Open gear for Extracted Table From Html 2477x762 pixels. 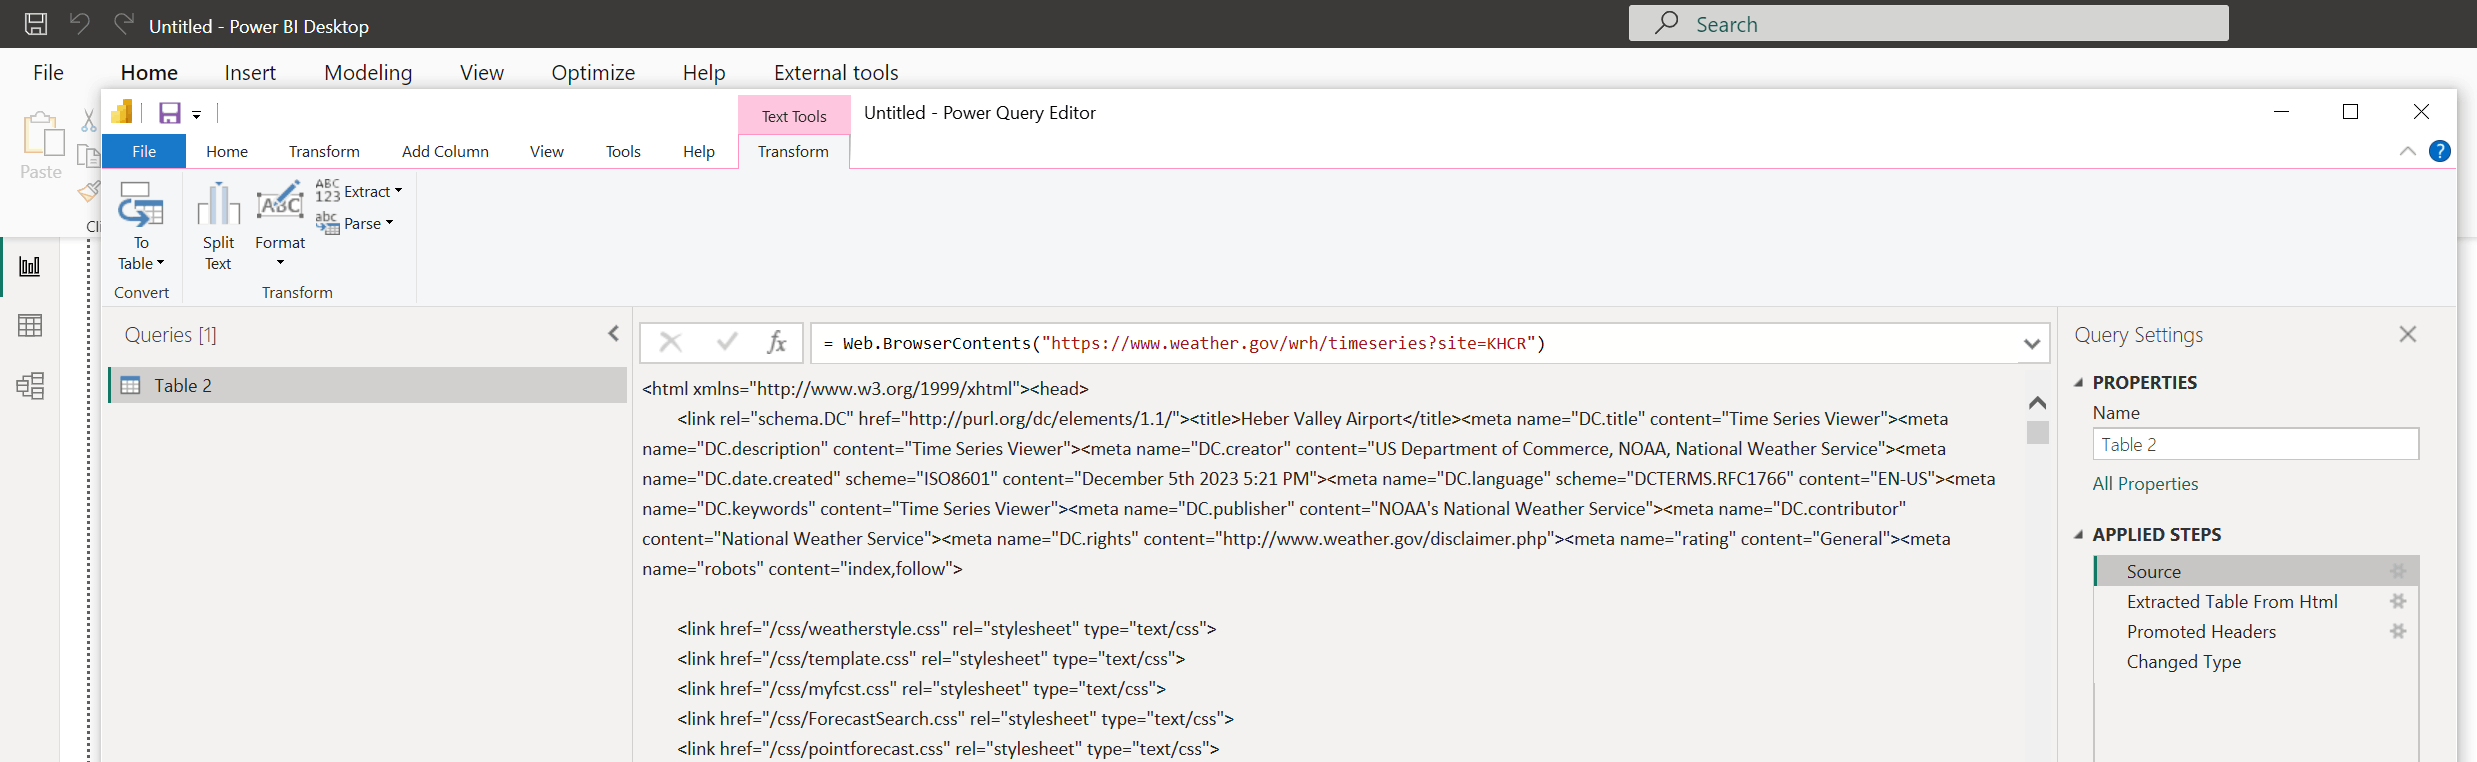coord(2398,601)
